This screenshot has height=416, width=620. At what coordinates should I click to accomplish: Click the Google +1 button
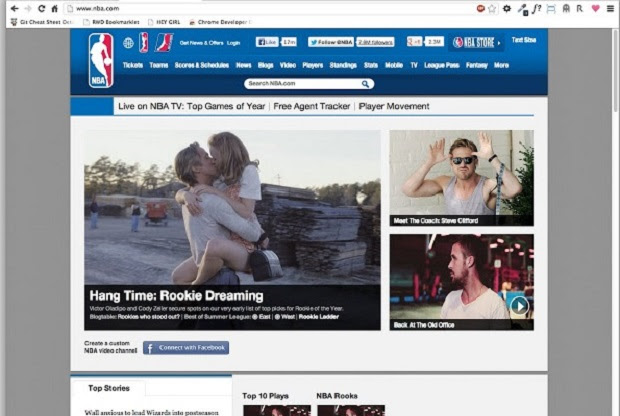tap(414, 42)
